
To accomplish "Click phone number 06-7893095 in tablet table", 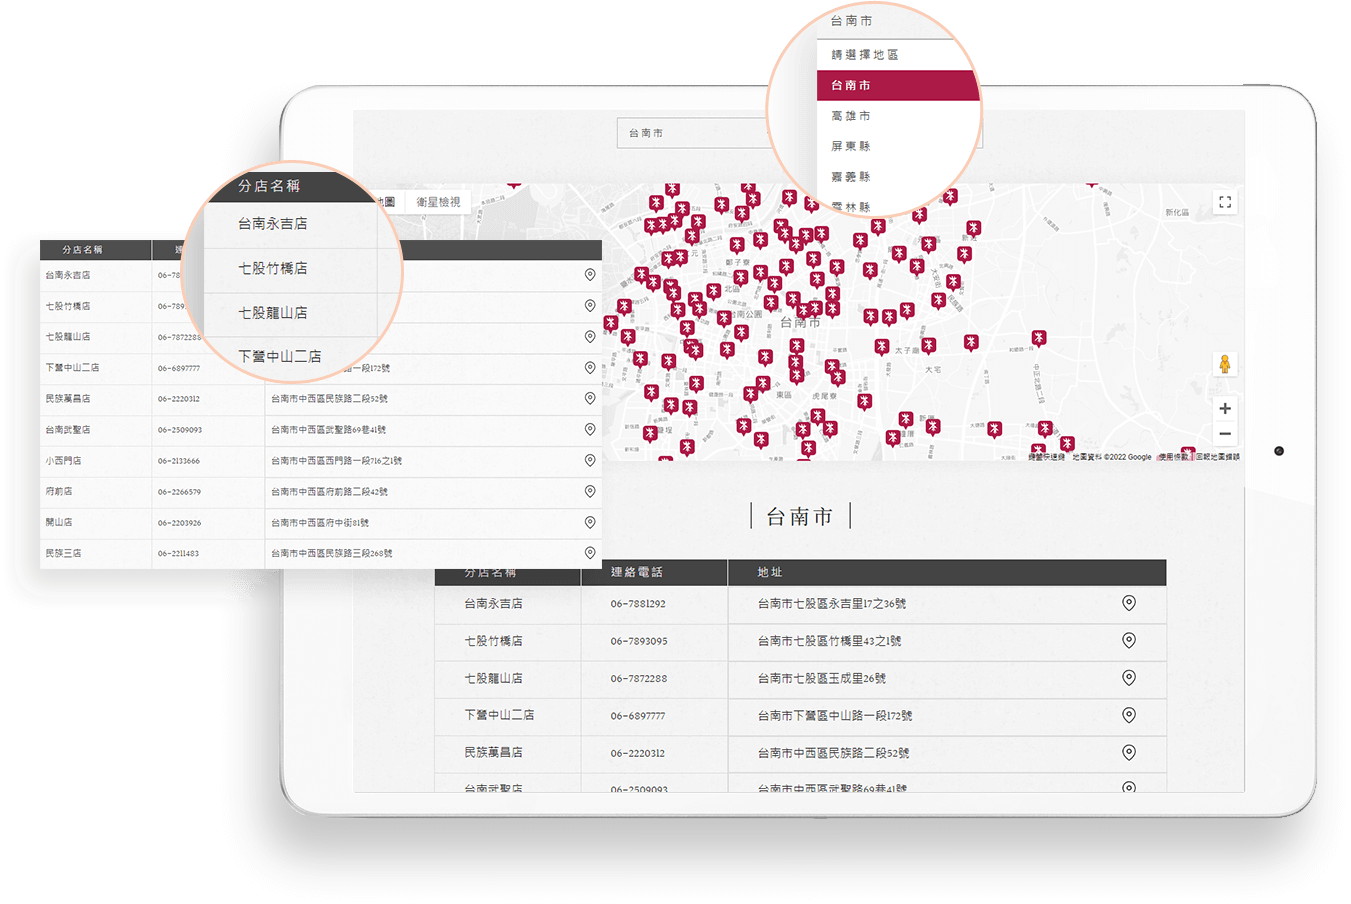I will pos(638,641).
